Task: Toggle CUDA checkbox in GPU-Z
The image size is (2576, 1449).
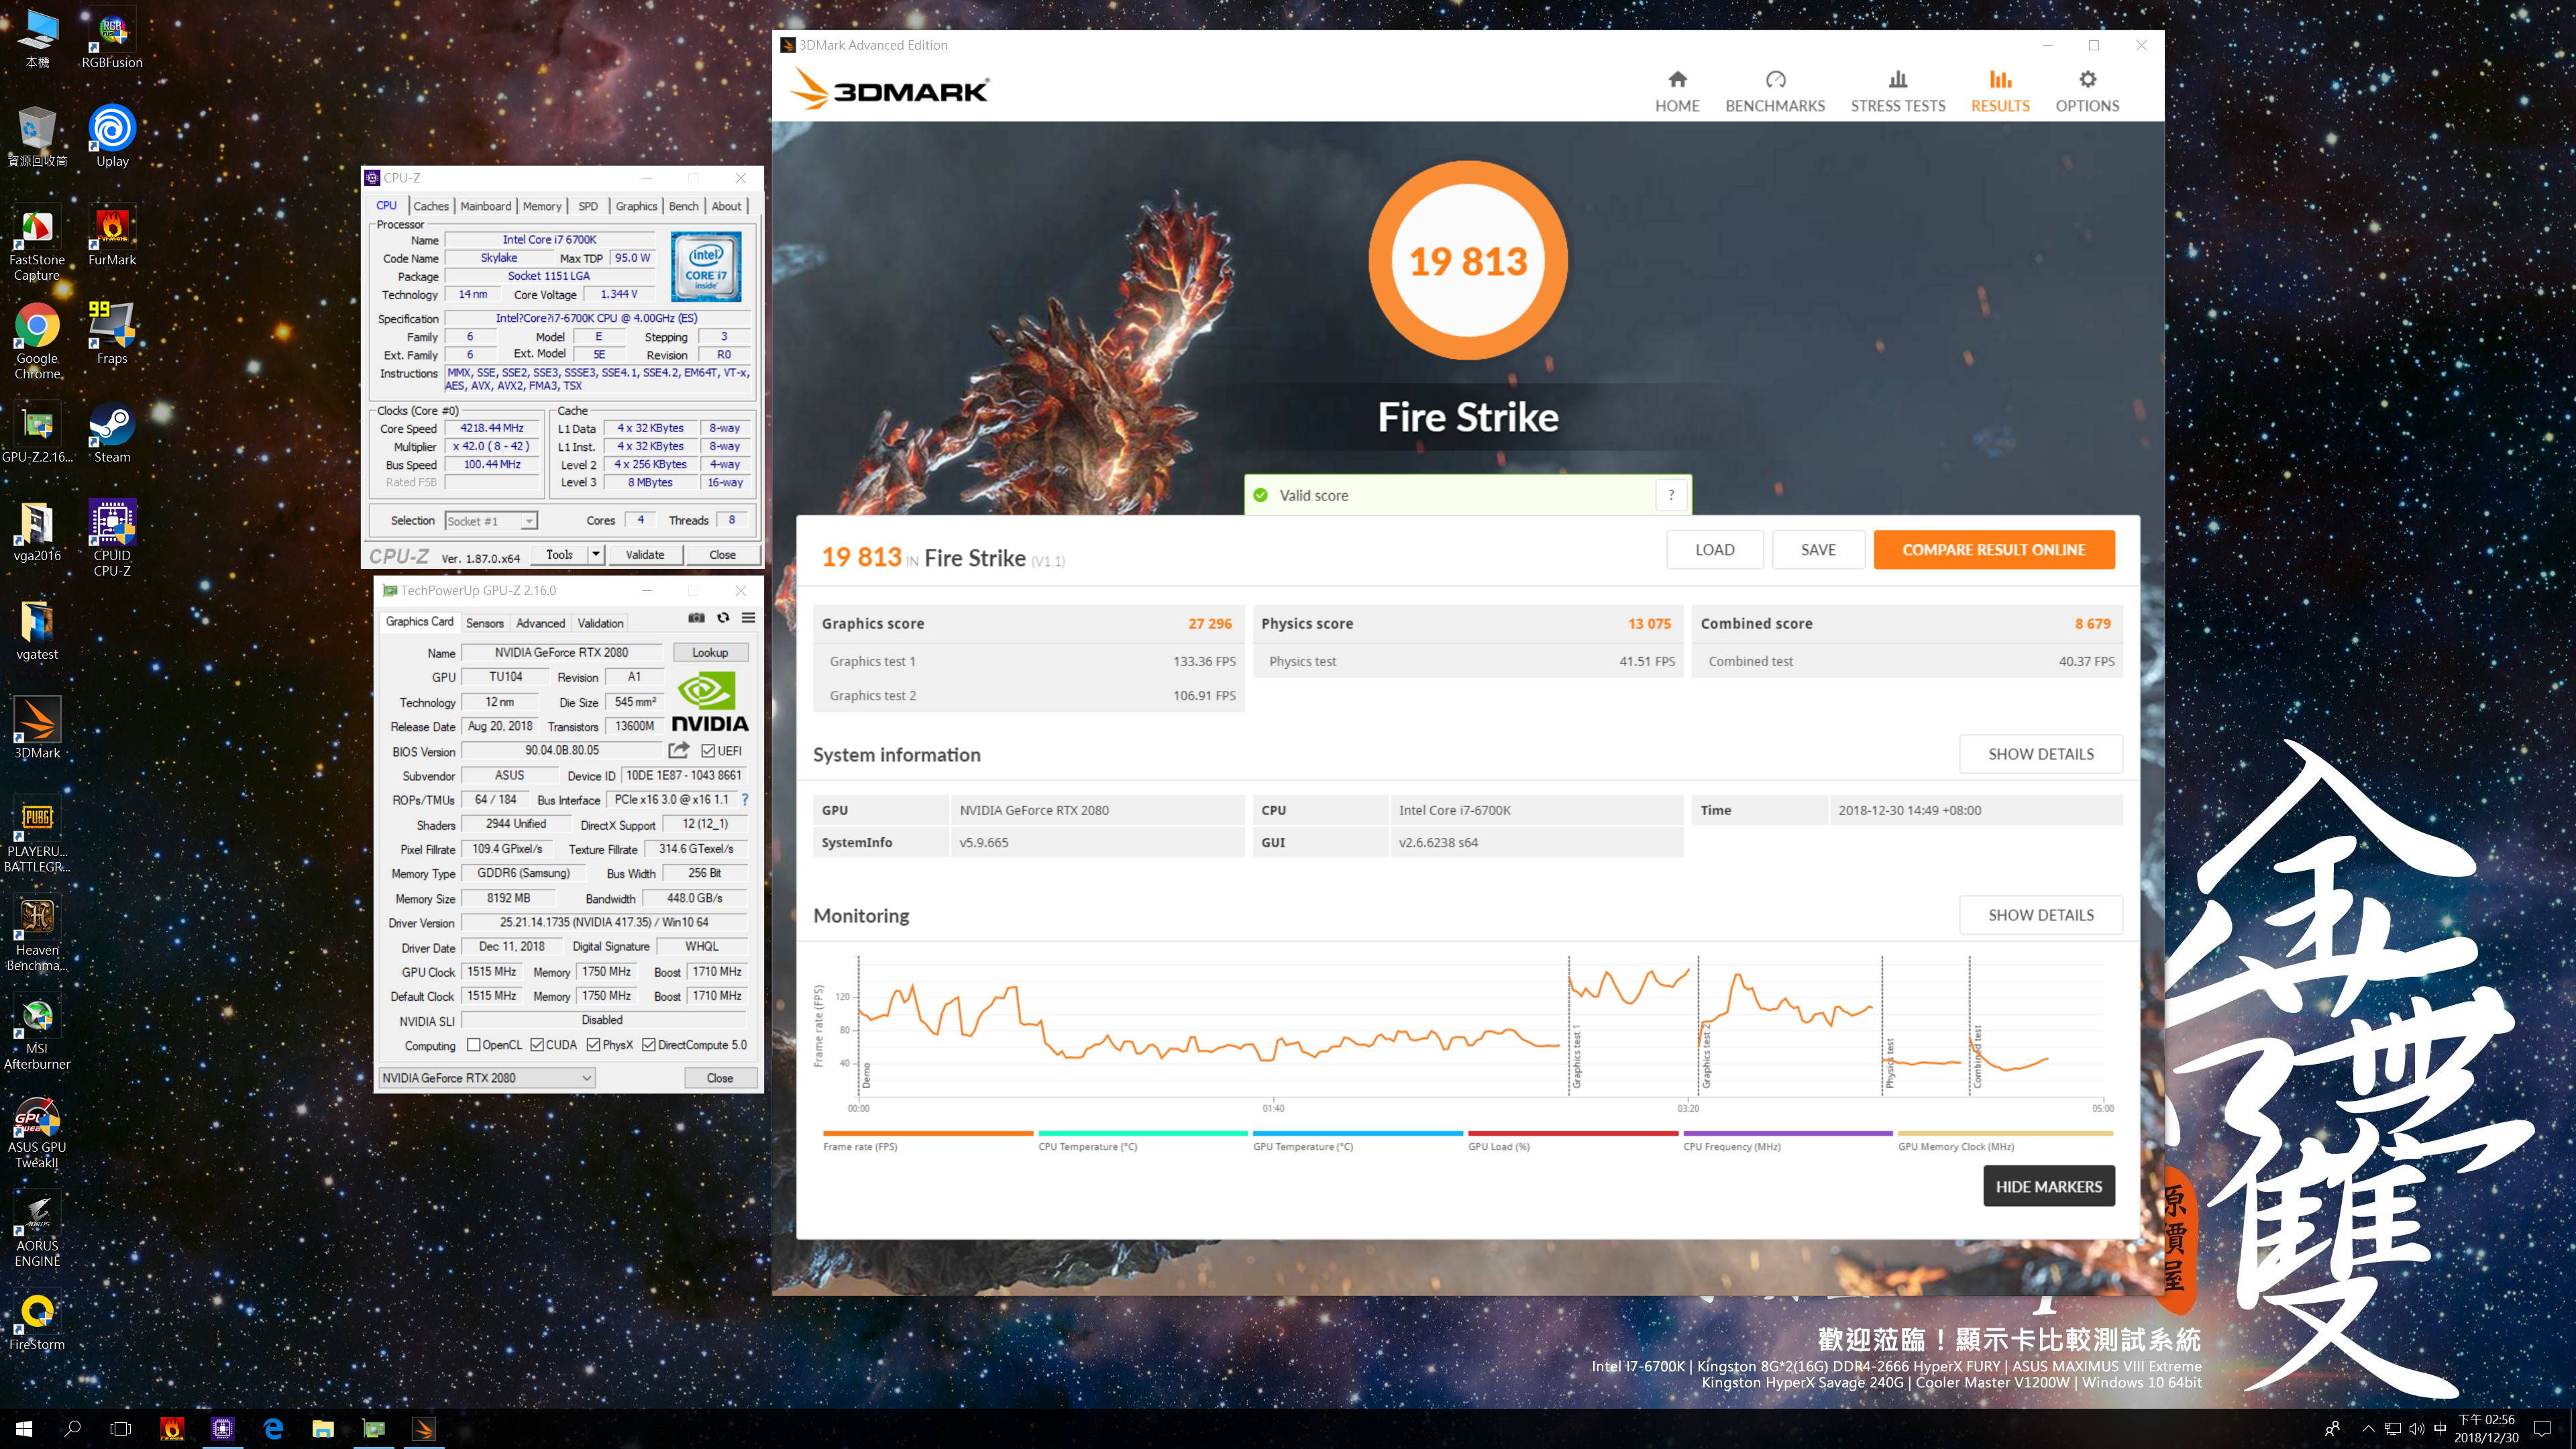Action: [x=537, y=1045]
